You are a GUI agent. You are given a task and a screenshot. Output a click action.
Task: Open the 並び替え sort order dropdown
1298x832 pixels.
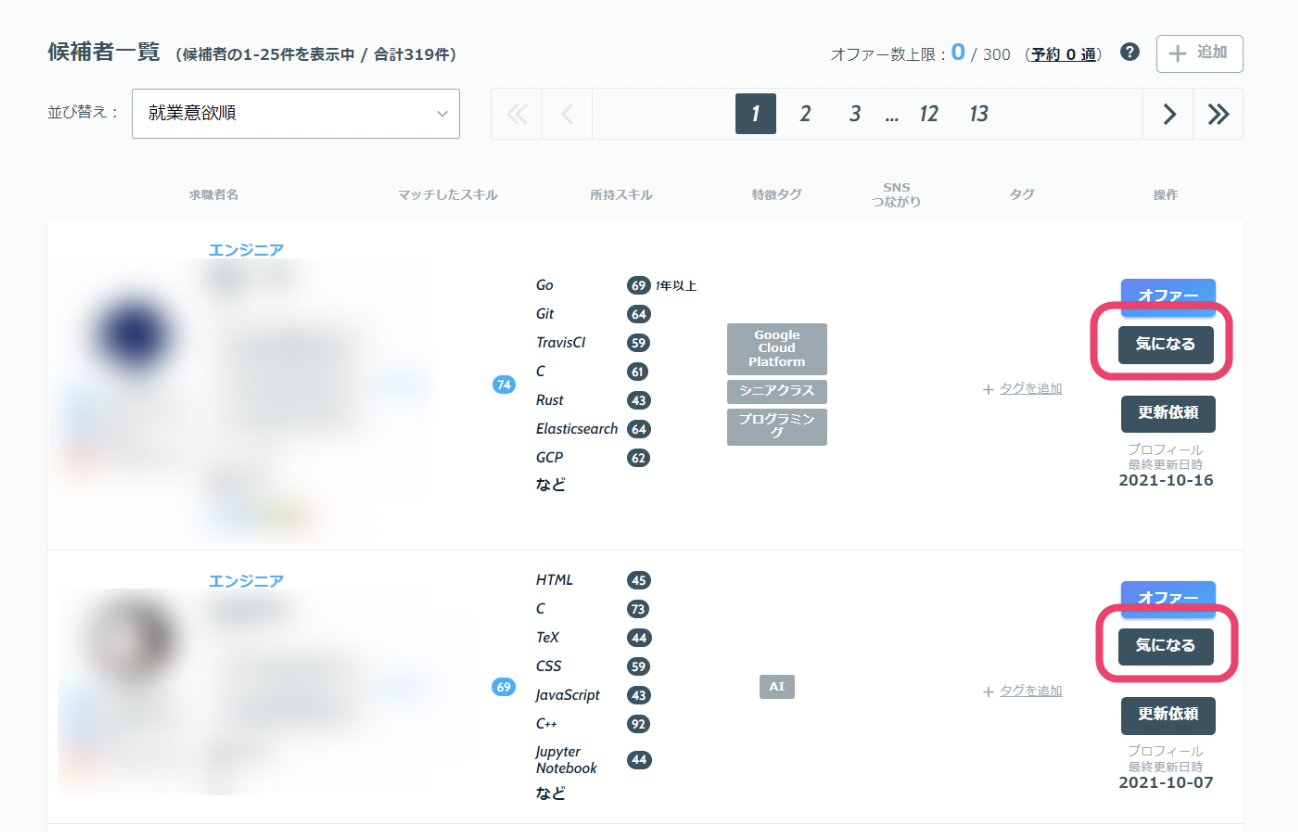[x=295, y=113]
